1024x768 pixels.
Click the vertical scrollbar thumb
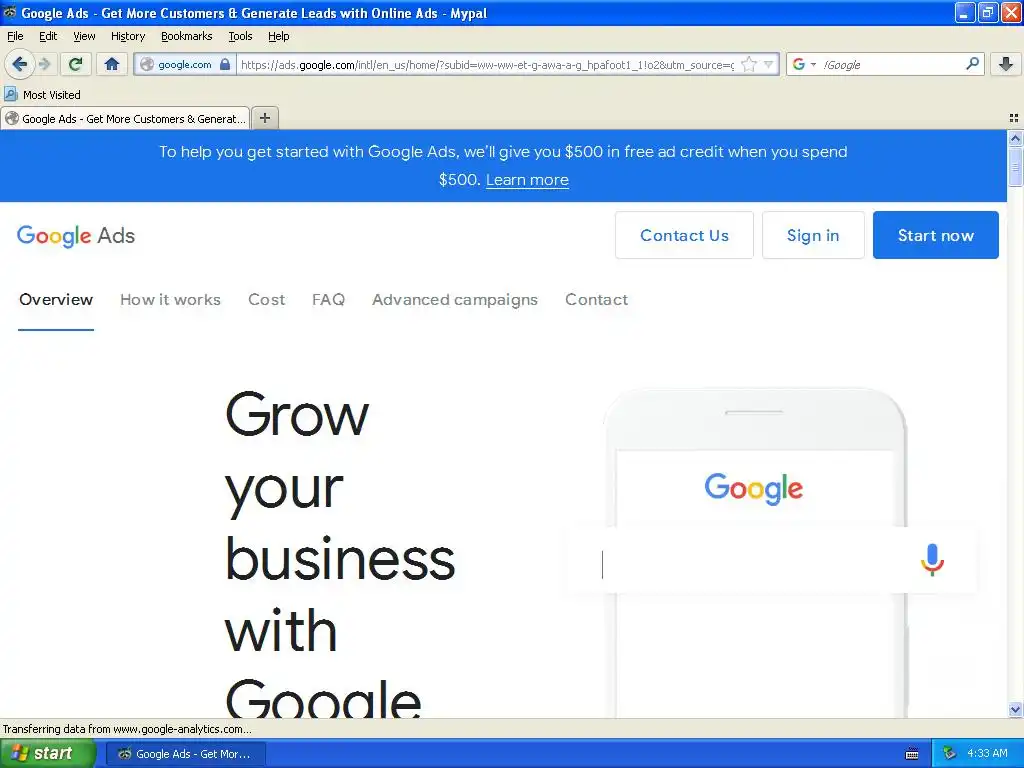coord(1015,166)
